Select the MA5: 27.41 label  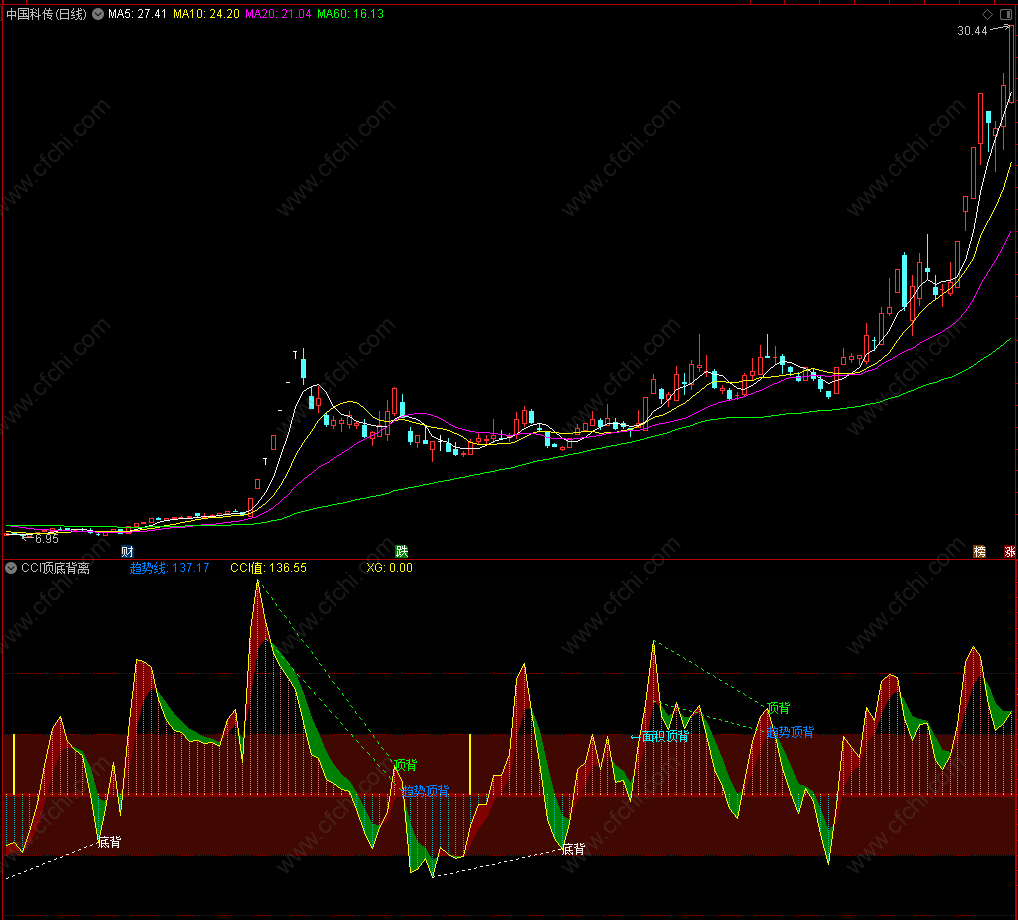tap(138, 14)
